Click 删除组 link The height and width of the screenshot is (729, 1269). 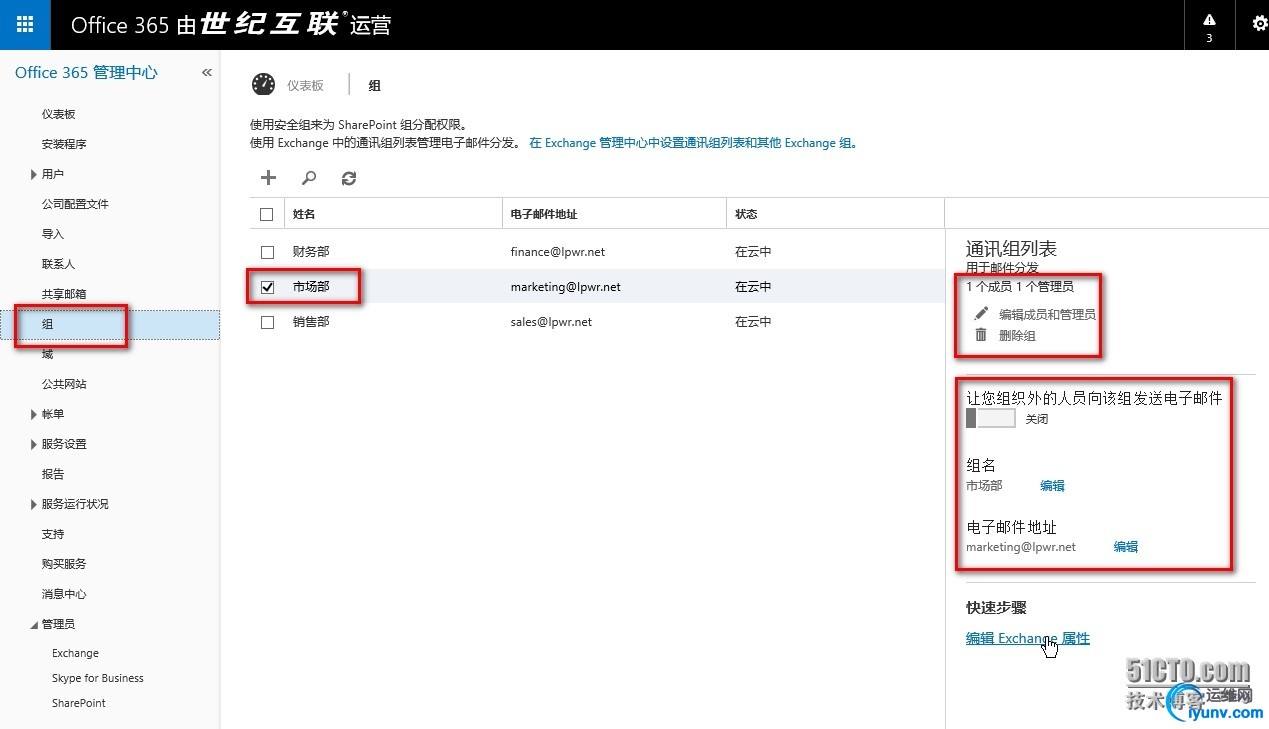(x=1017, y=336)
